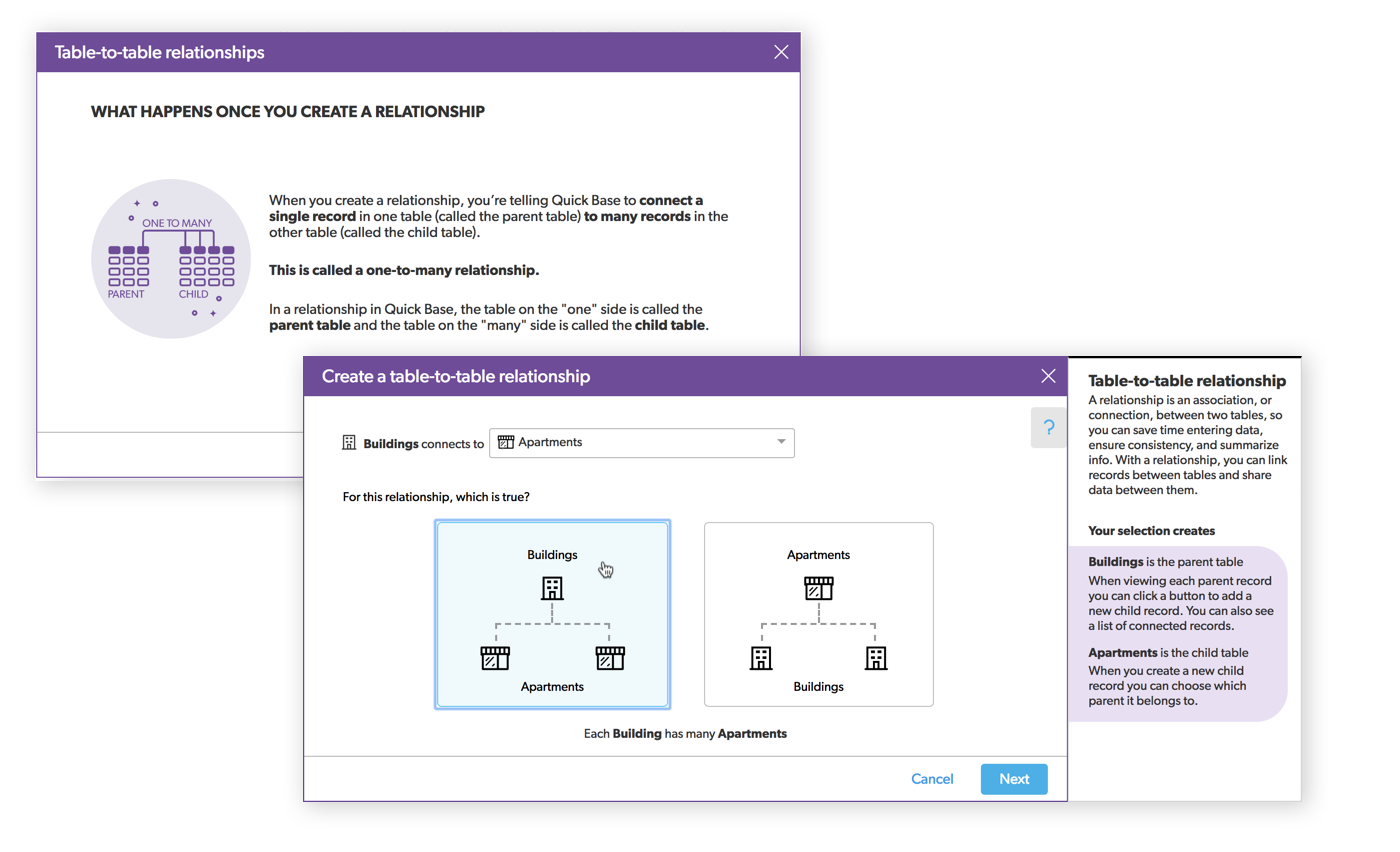Open the Apartments table dropdown
The width and height of the screenshot is (1400, 852).
pyautogui.click(x=641, y=443)
